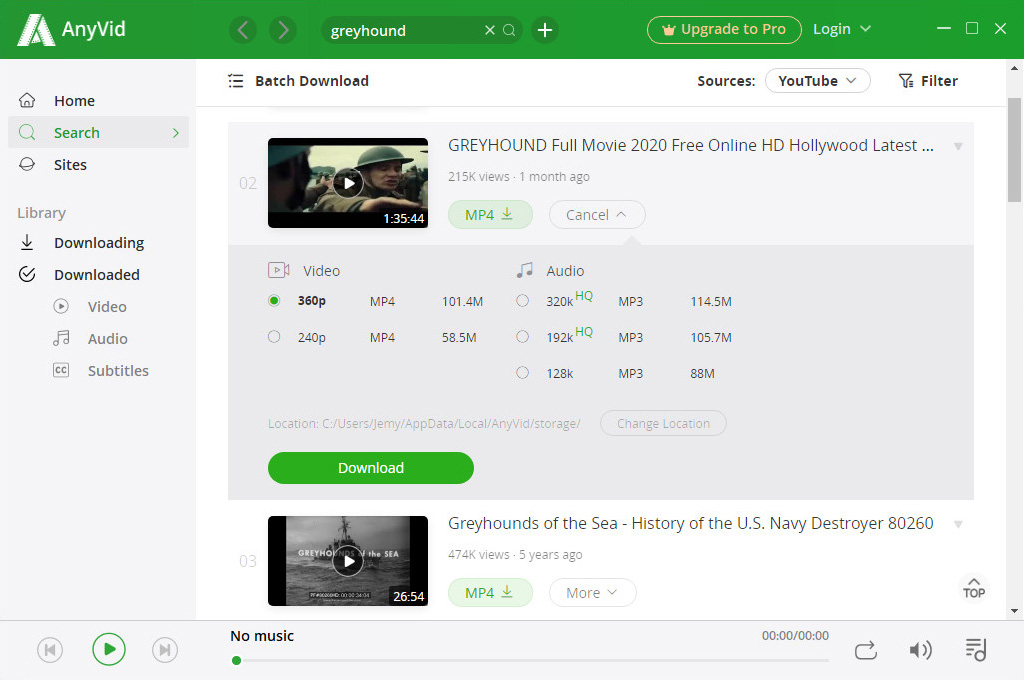Click the Batch Download list icon
Screen dimensions: 1024x680
(236, 81)
